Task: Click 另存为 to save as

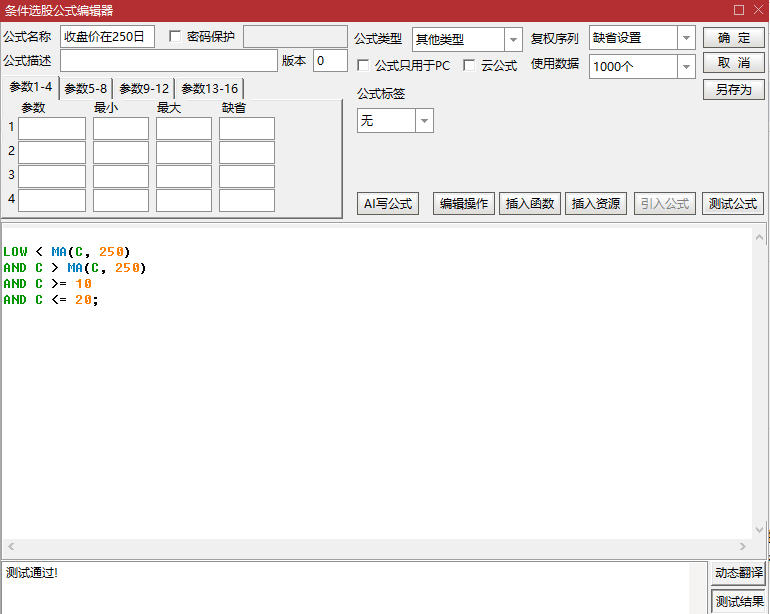Action: (733, 90)
